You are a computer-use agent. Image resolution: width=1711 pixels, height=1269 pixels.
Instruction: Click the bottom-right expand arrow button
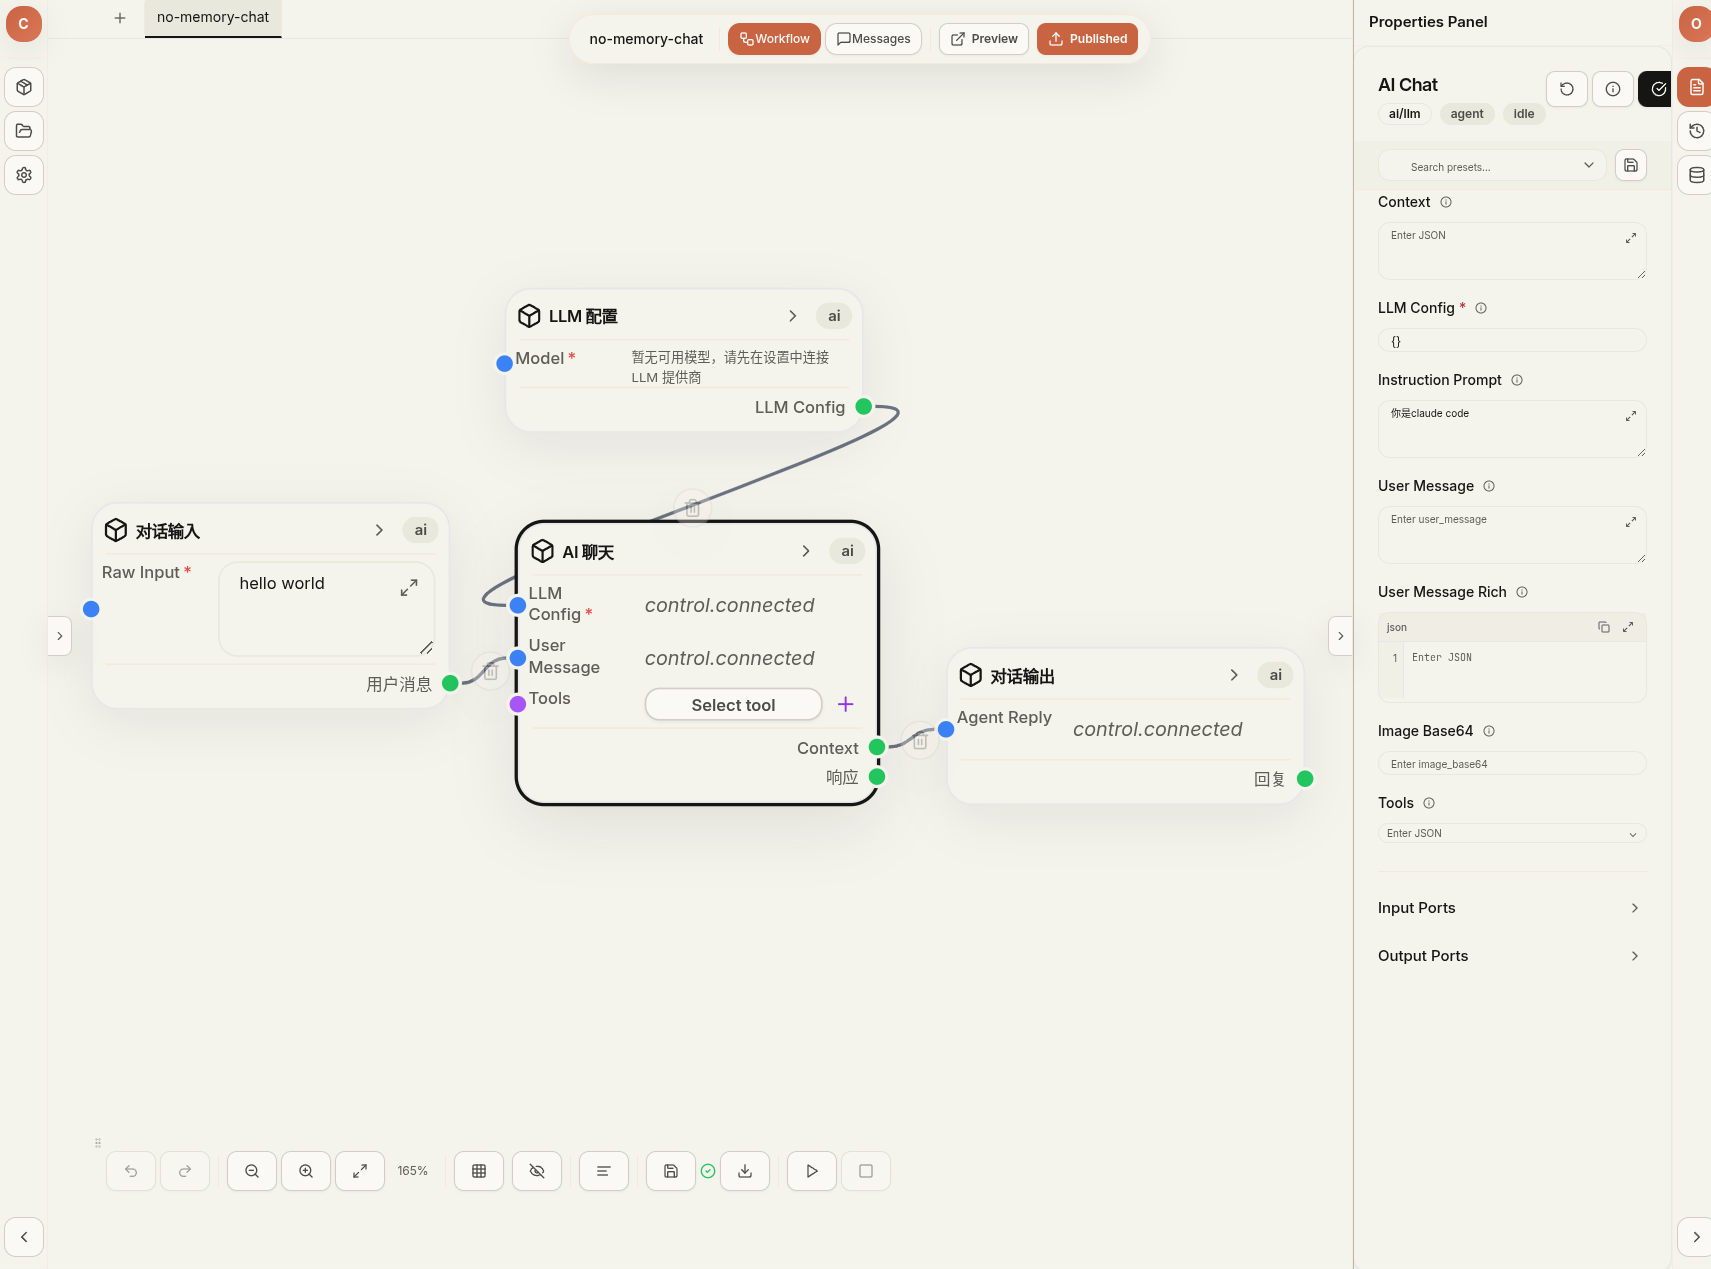point(1696,1237)
